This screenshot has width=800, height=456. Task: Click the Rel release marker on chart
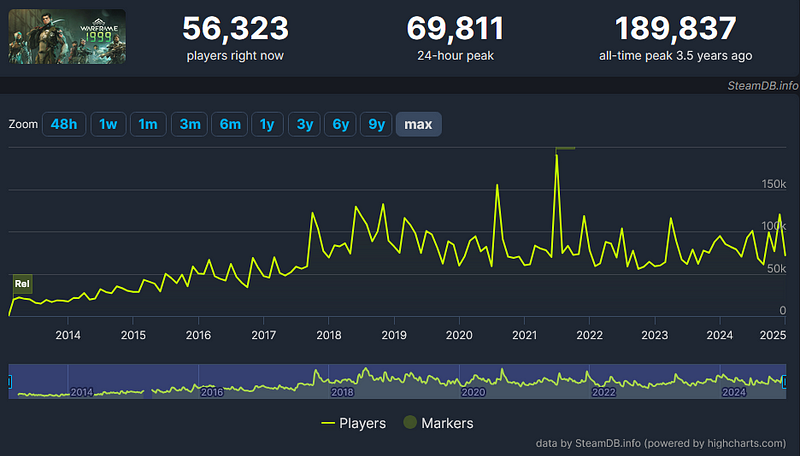(x=22, y=284)
